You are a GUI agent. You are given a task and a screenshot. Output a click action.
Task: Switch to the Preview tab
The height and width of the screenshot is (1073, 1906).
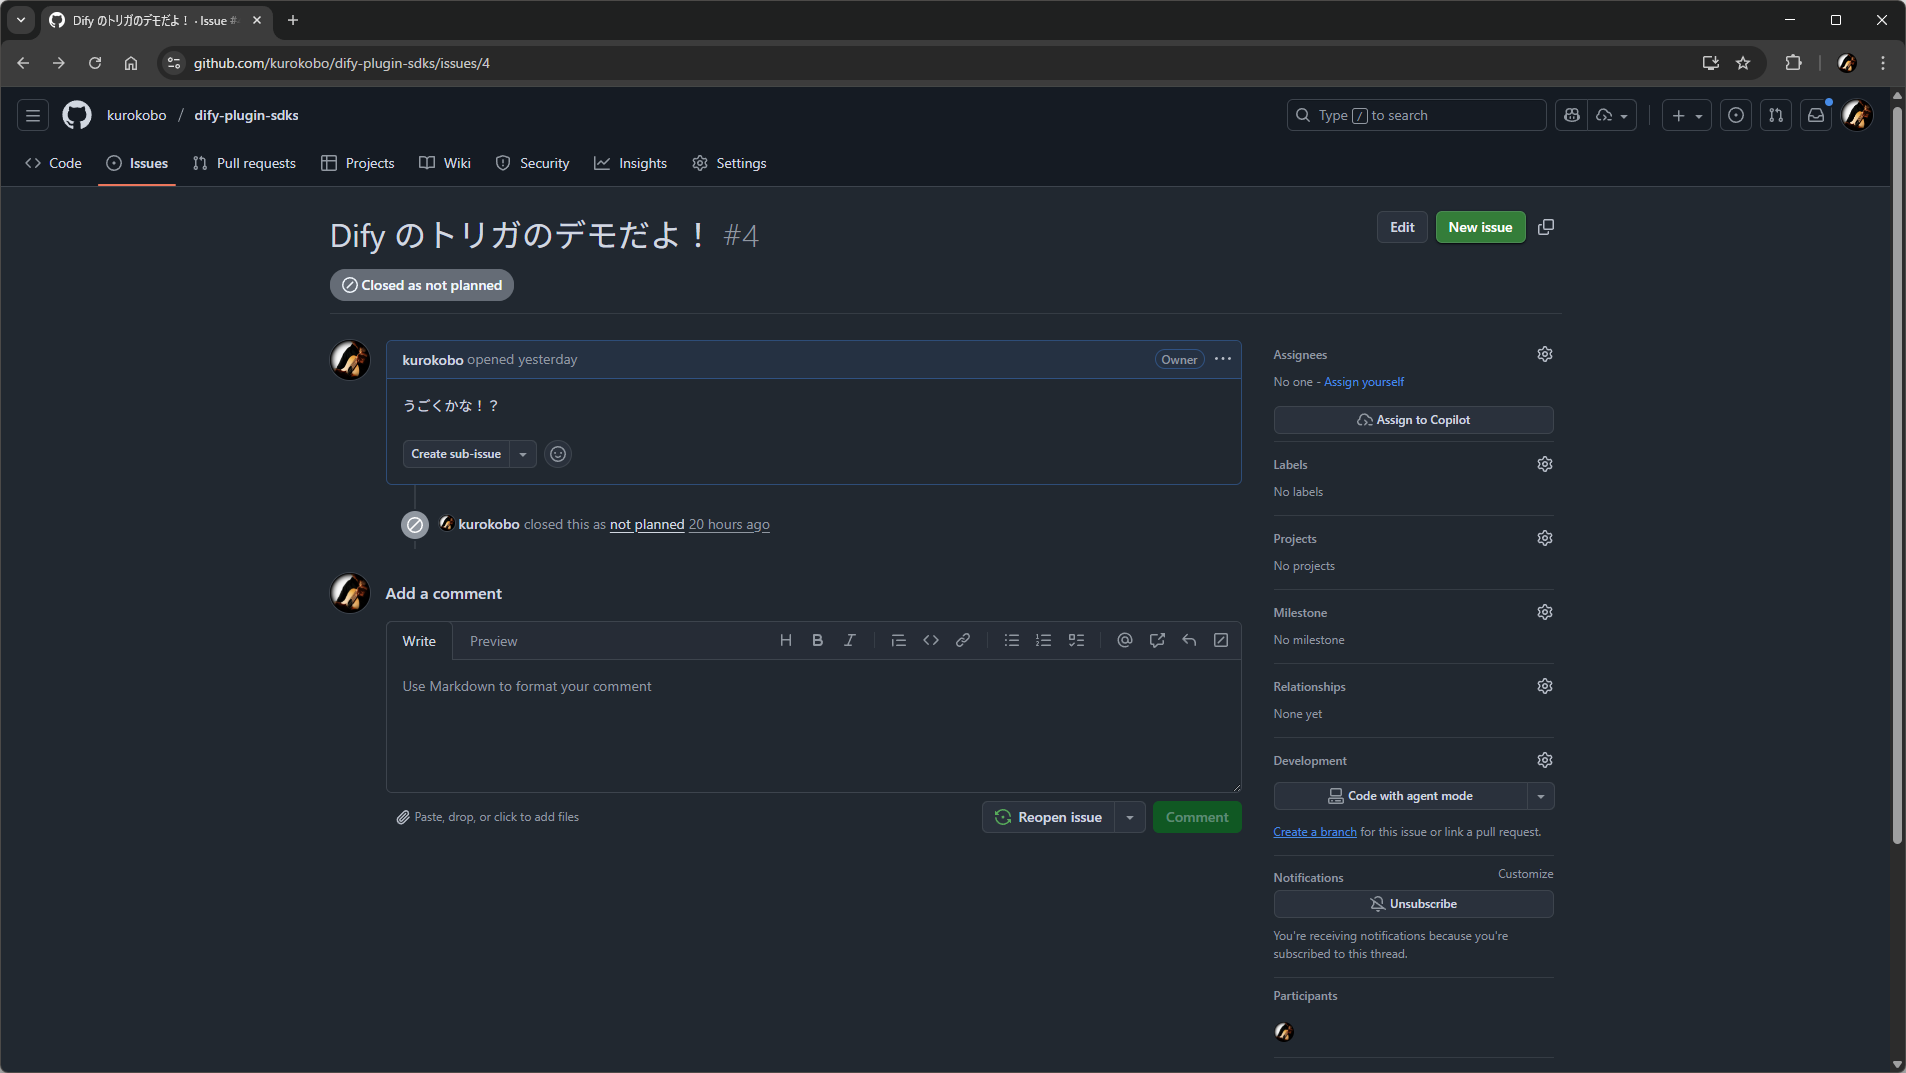tap(493, 641)
